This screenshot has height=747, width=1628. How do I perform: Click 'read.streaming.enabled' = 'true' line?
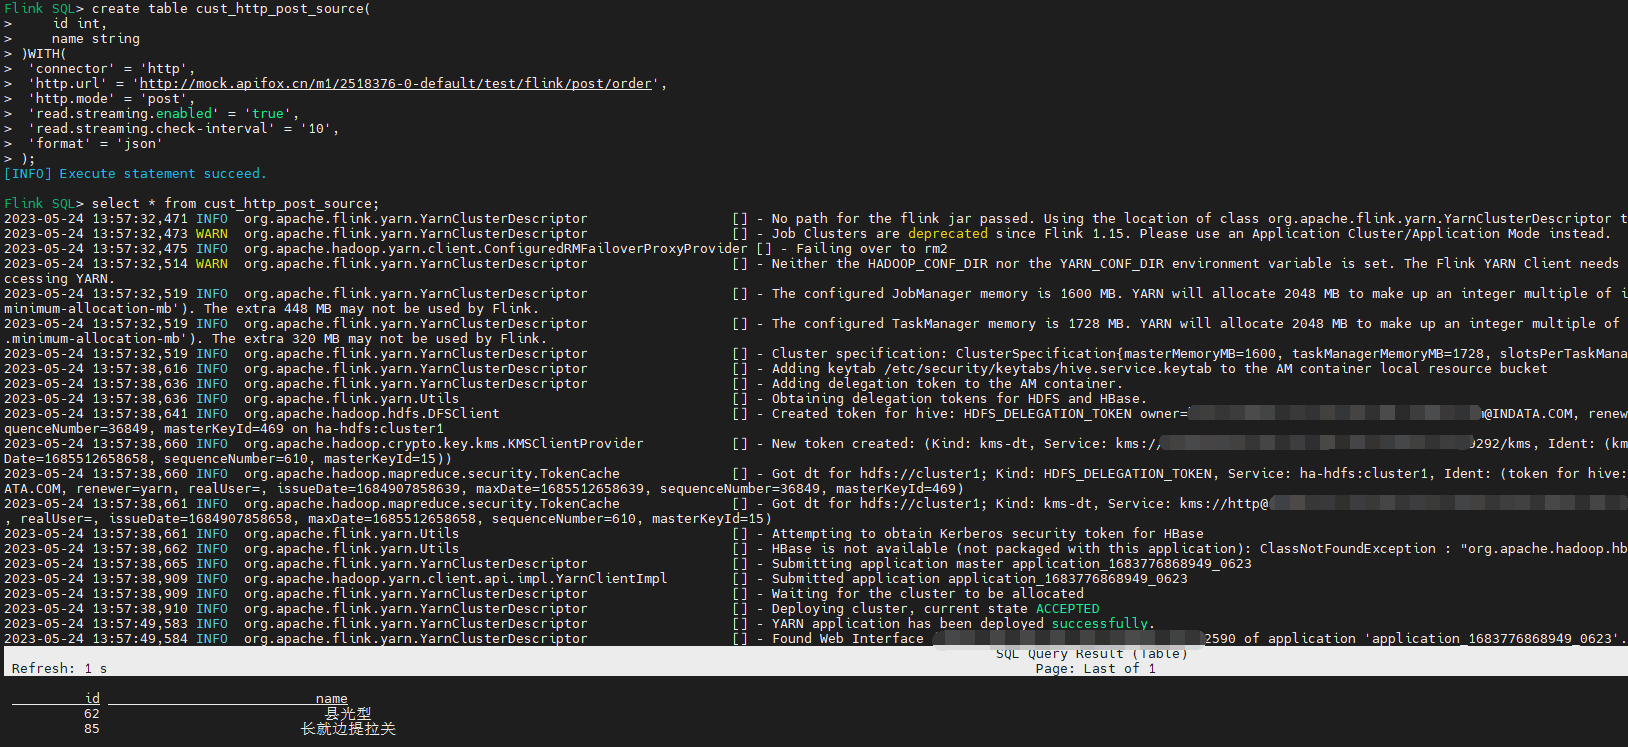pos(164,114)
